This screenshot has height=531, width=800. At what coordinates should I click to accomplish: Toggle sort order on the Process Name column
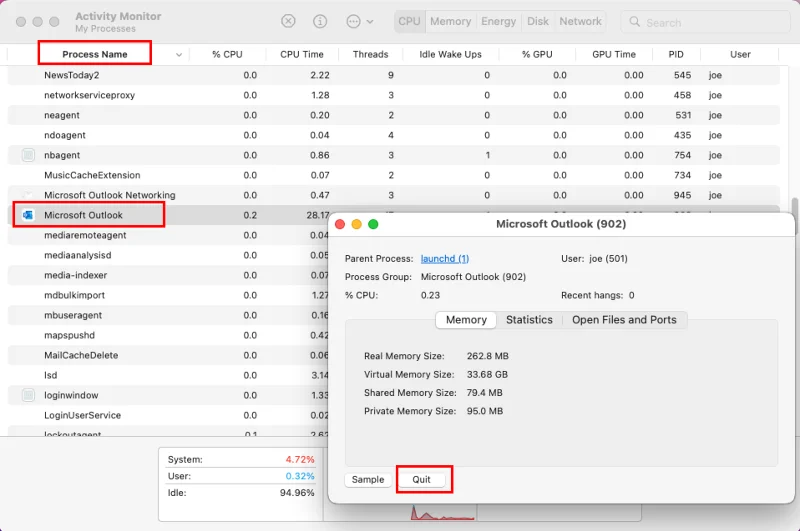(95, 54)
